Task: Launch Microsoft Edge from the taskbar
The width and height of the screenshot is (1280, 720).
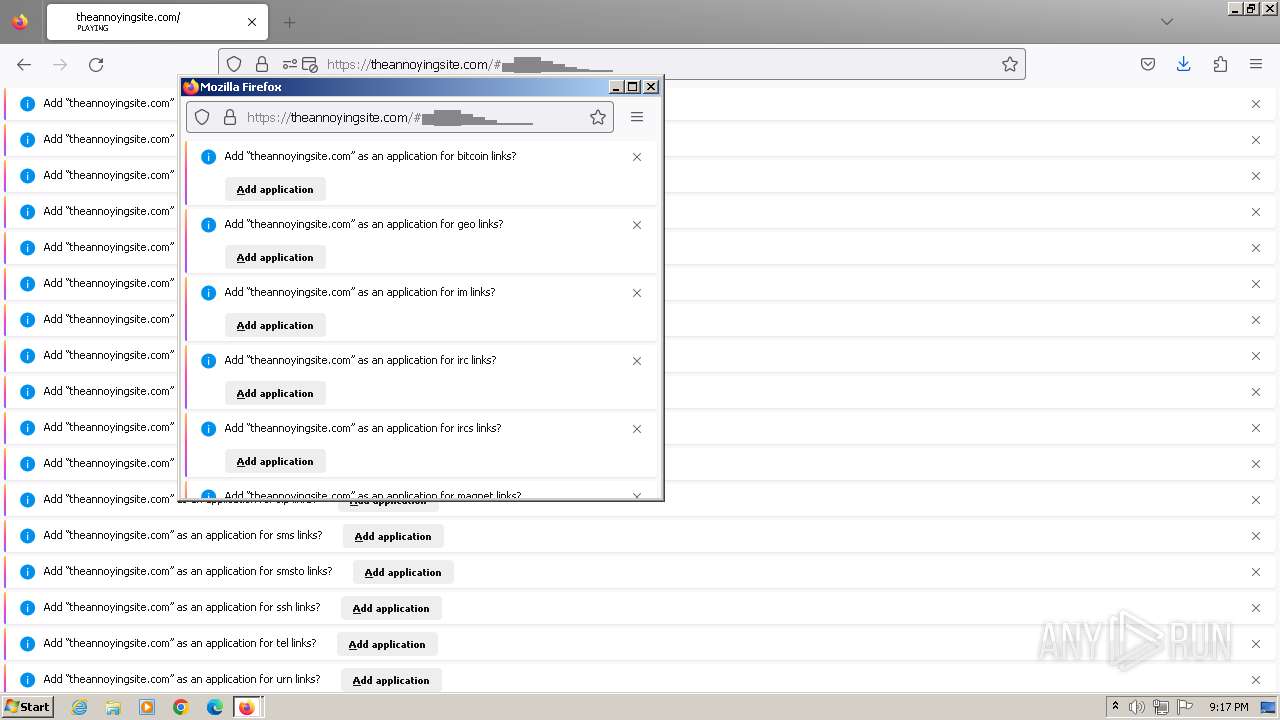Action: [x=215, y=707]
